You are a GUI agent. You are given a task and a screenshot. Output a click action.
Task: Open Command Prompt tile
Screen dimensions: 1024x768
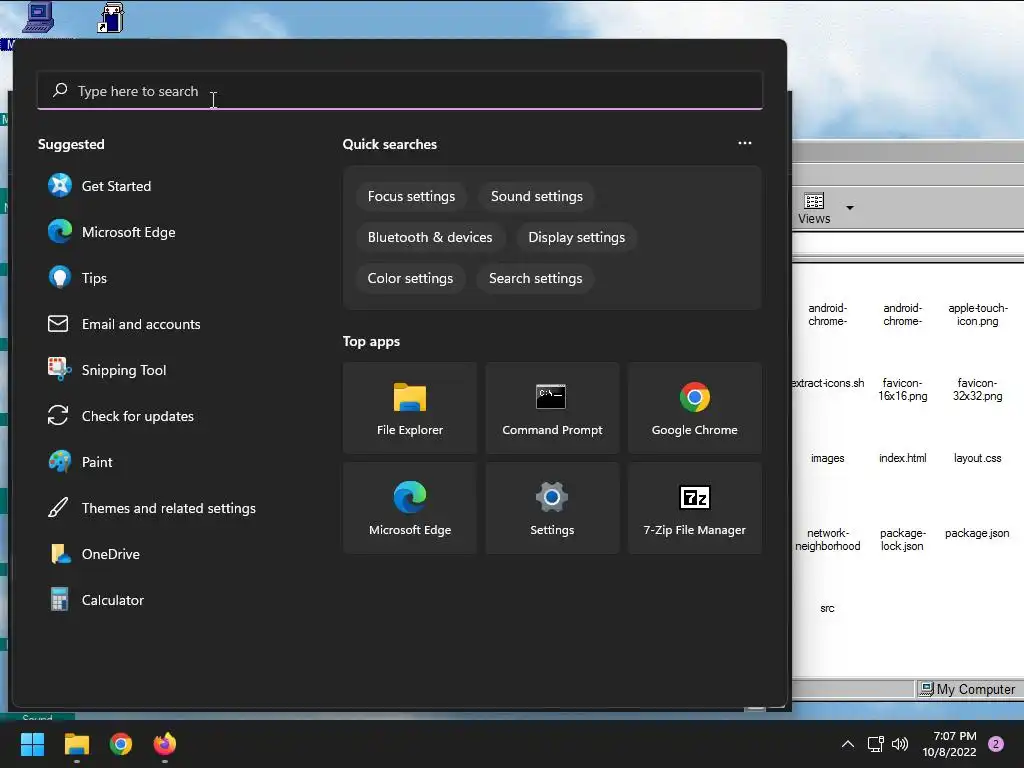pos(552,408)
